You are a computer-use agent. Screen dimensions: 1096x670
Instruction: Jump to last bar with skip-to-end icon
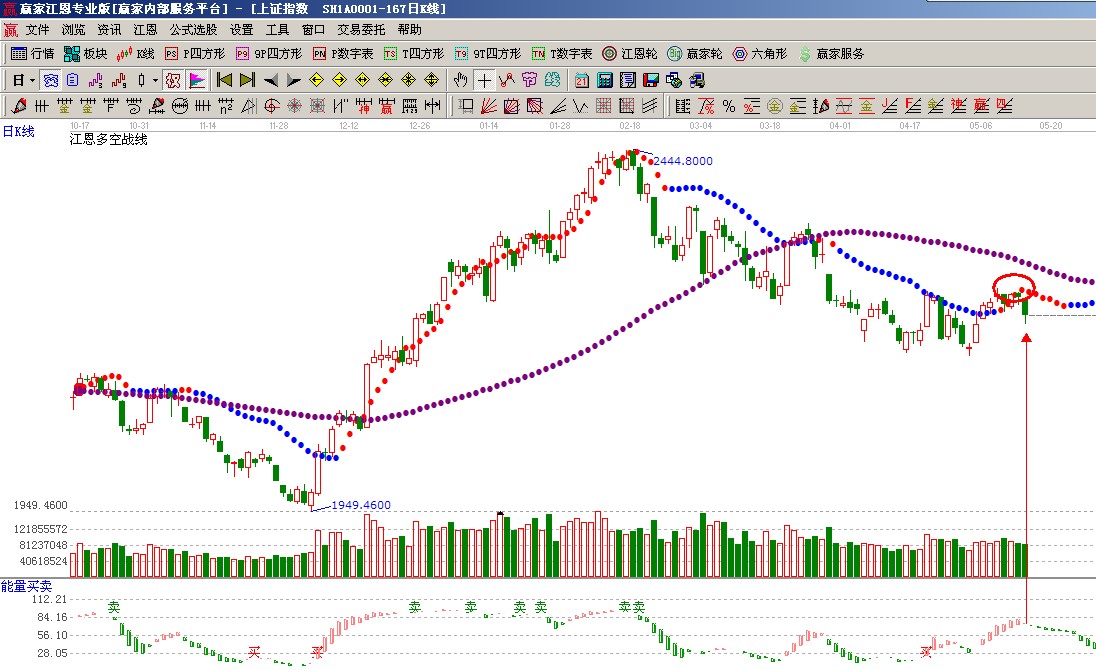click(x=247, y=80)
